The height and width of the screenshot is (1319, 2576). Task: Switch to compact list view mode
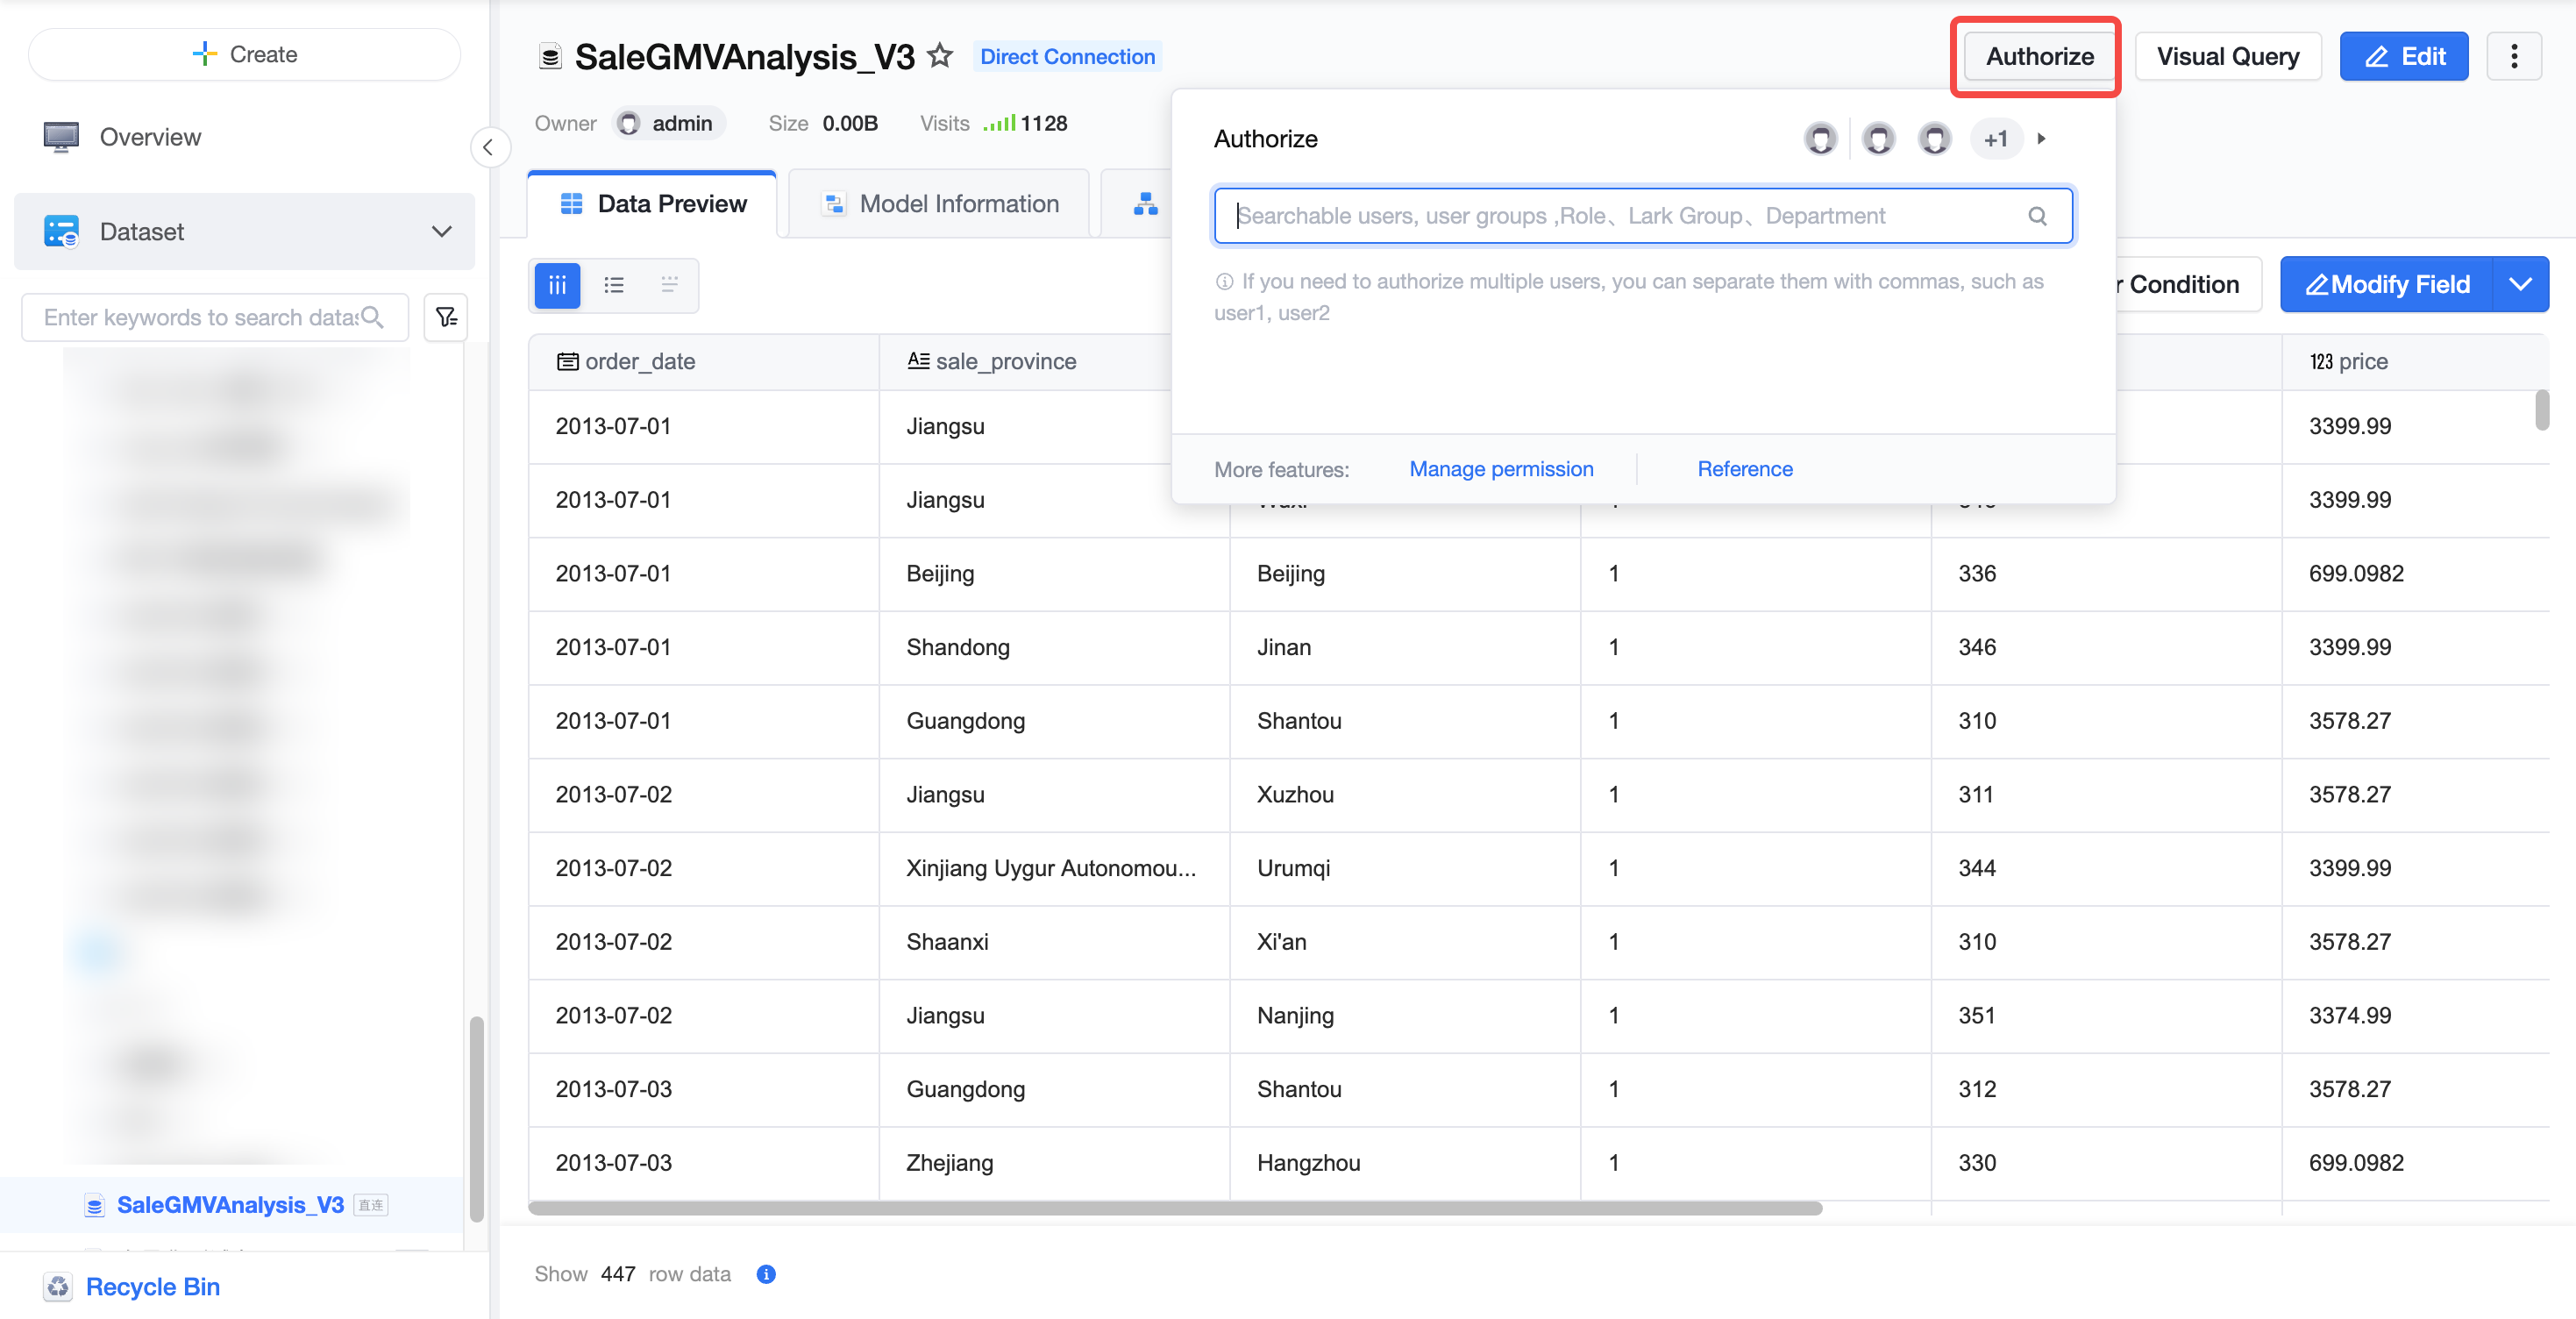point(669,285)
